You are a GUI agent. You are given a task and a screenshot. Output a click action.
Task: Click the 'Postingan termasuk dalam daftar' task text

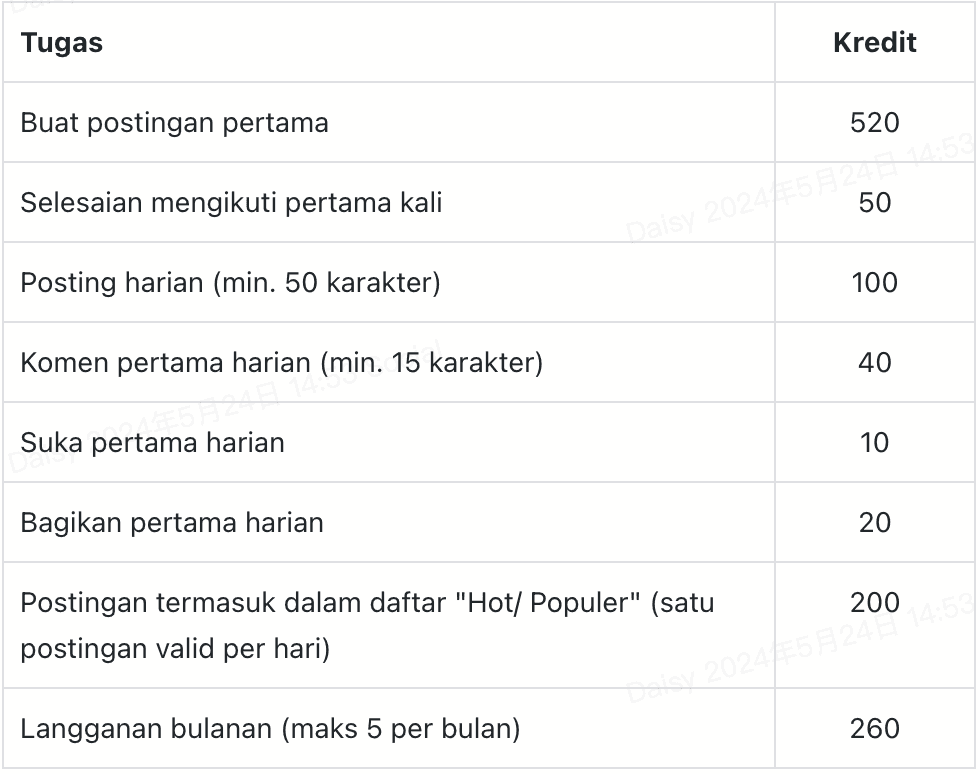pos(230,603)
